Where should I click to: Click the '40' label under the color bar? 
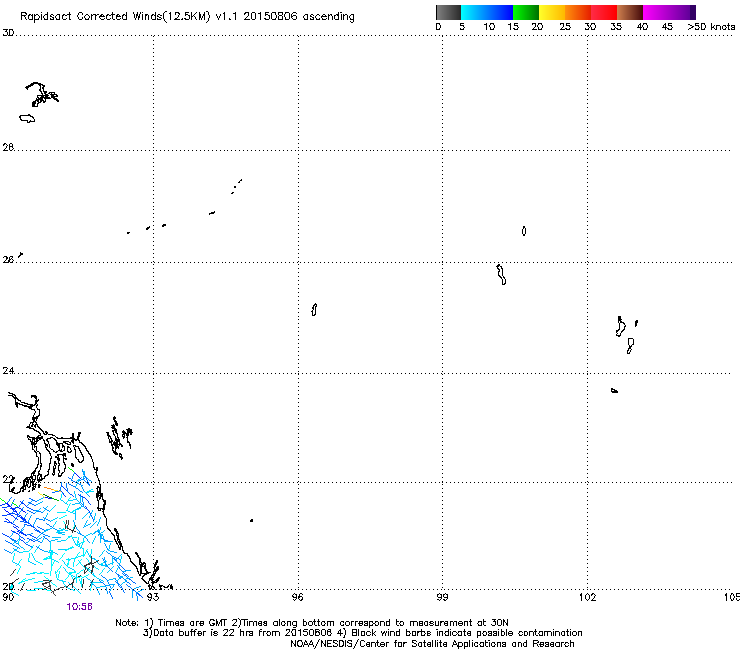[642, 27]
